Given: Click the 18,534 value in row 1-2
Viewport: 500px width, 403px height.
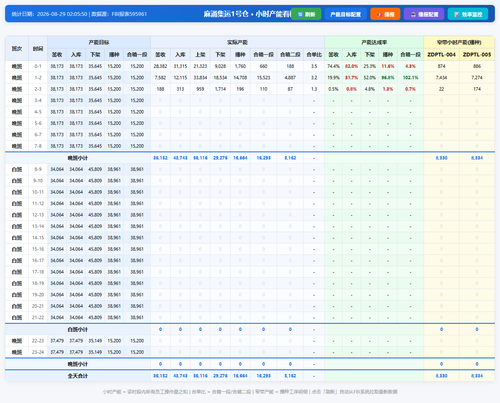Looking at the screenshot, I should coord(220,78).
